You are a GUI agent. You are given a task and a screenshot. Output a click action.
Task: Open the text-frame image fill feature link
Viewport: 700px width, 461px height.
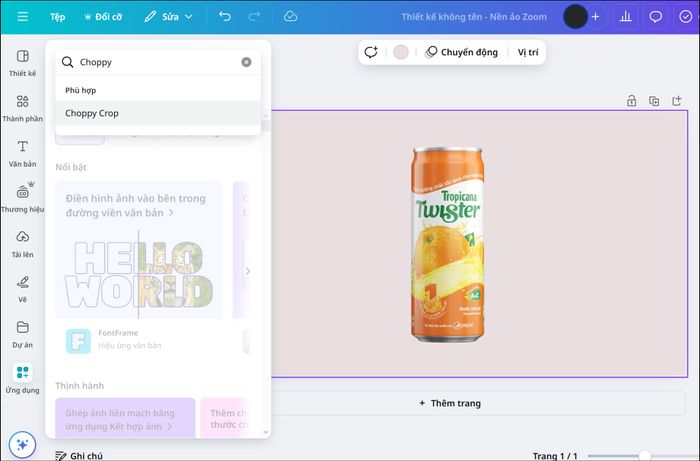[135, 205]
